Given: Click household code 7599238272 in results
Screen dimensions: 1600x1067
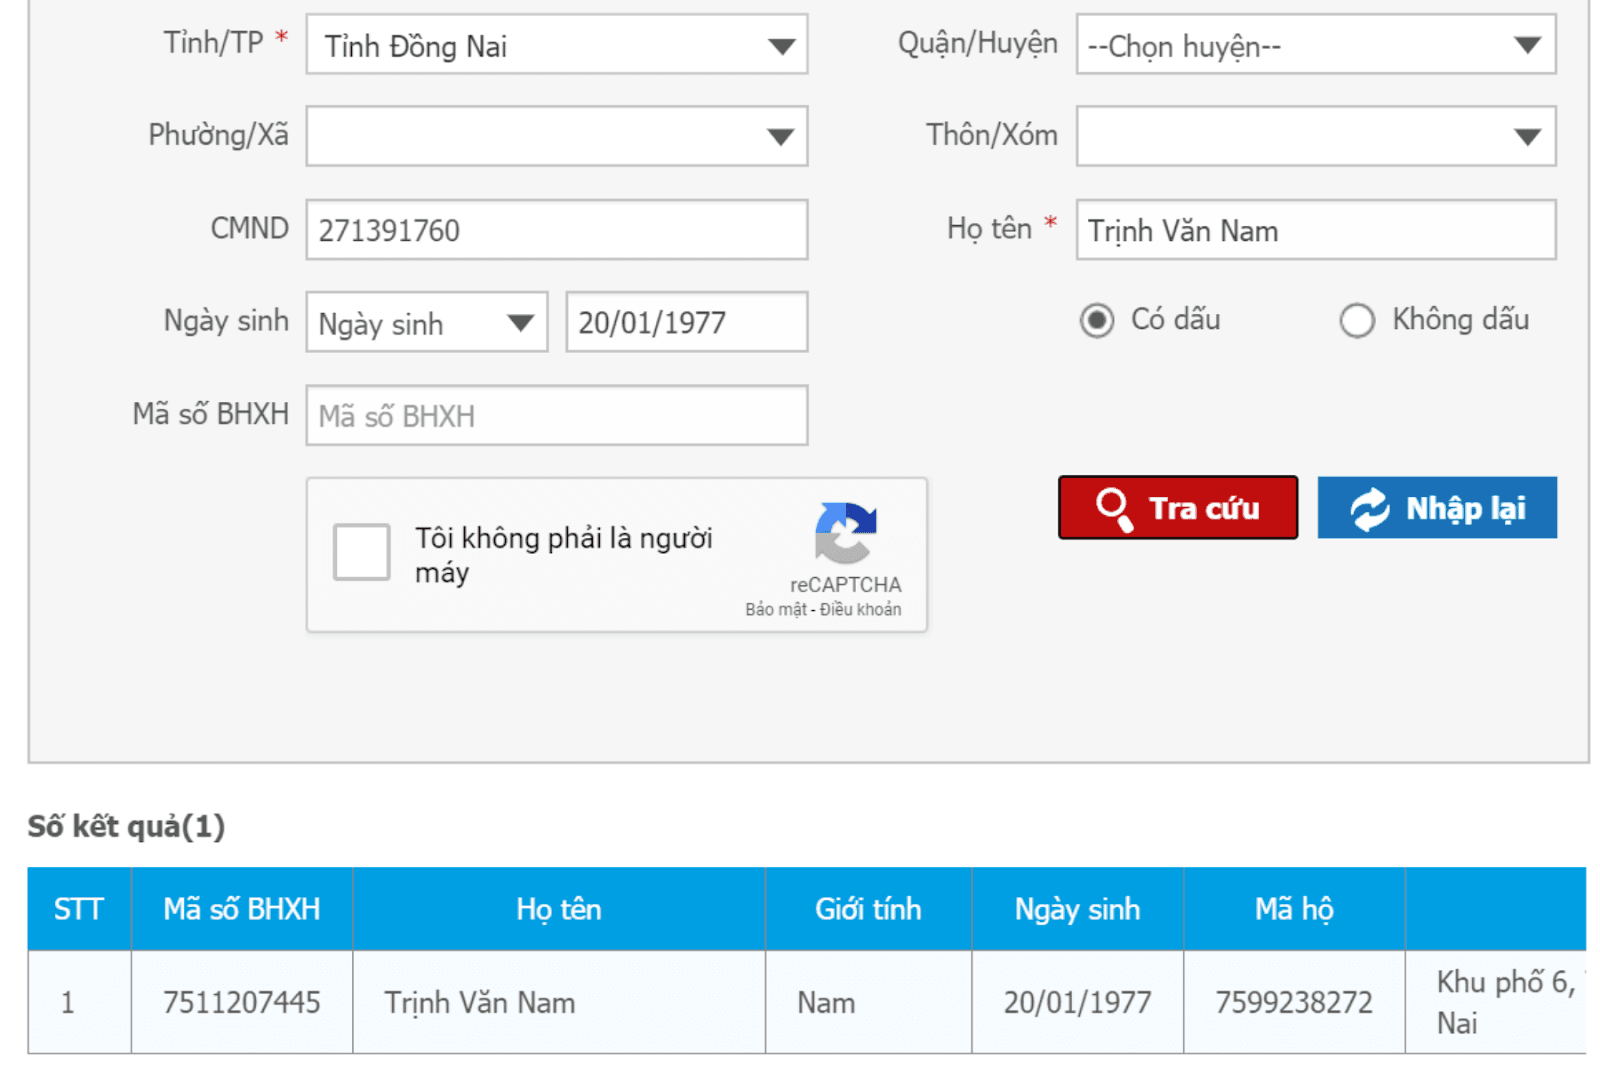Looking at the screenshot, I should point(1294,1002).
